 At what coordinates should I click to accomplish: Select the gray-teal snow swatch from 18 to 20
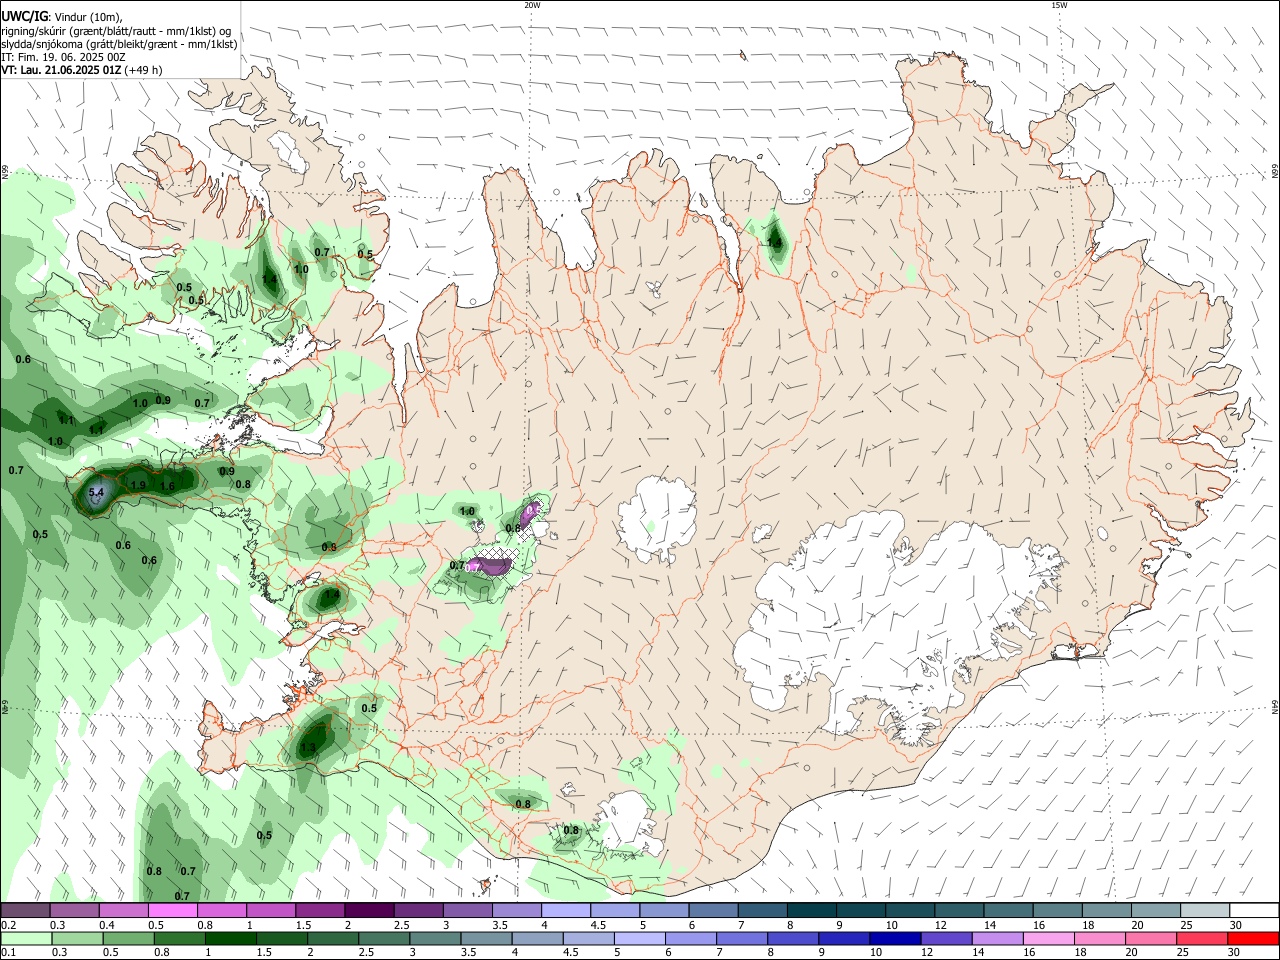coord(1105,910)
